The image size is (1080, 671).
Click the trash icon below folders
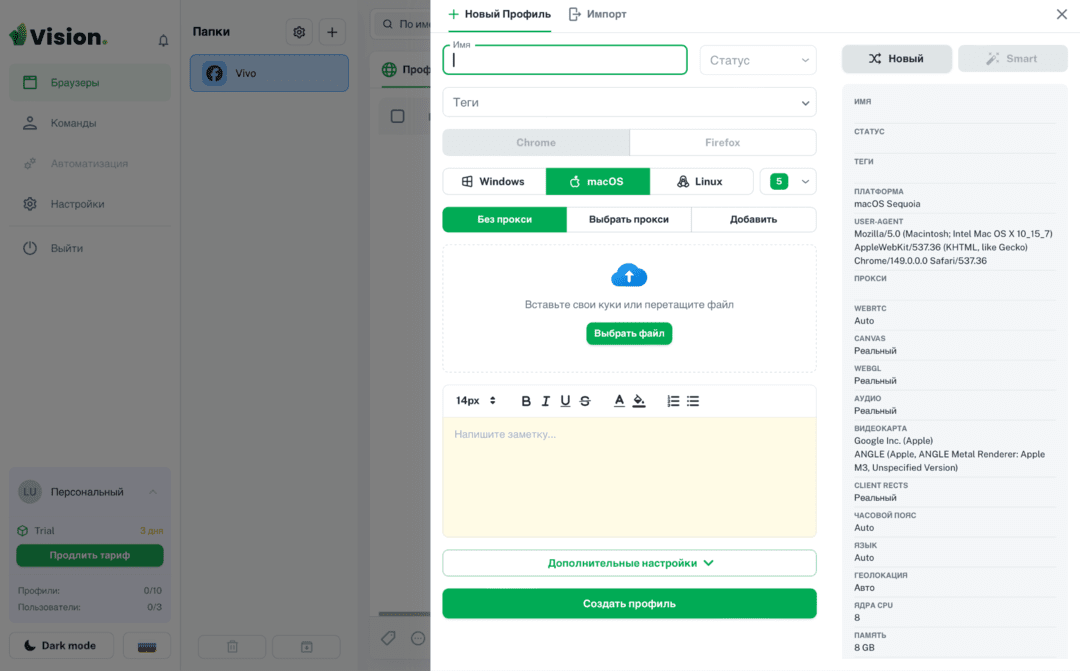point(232,647)
